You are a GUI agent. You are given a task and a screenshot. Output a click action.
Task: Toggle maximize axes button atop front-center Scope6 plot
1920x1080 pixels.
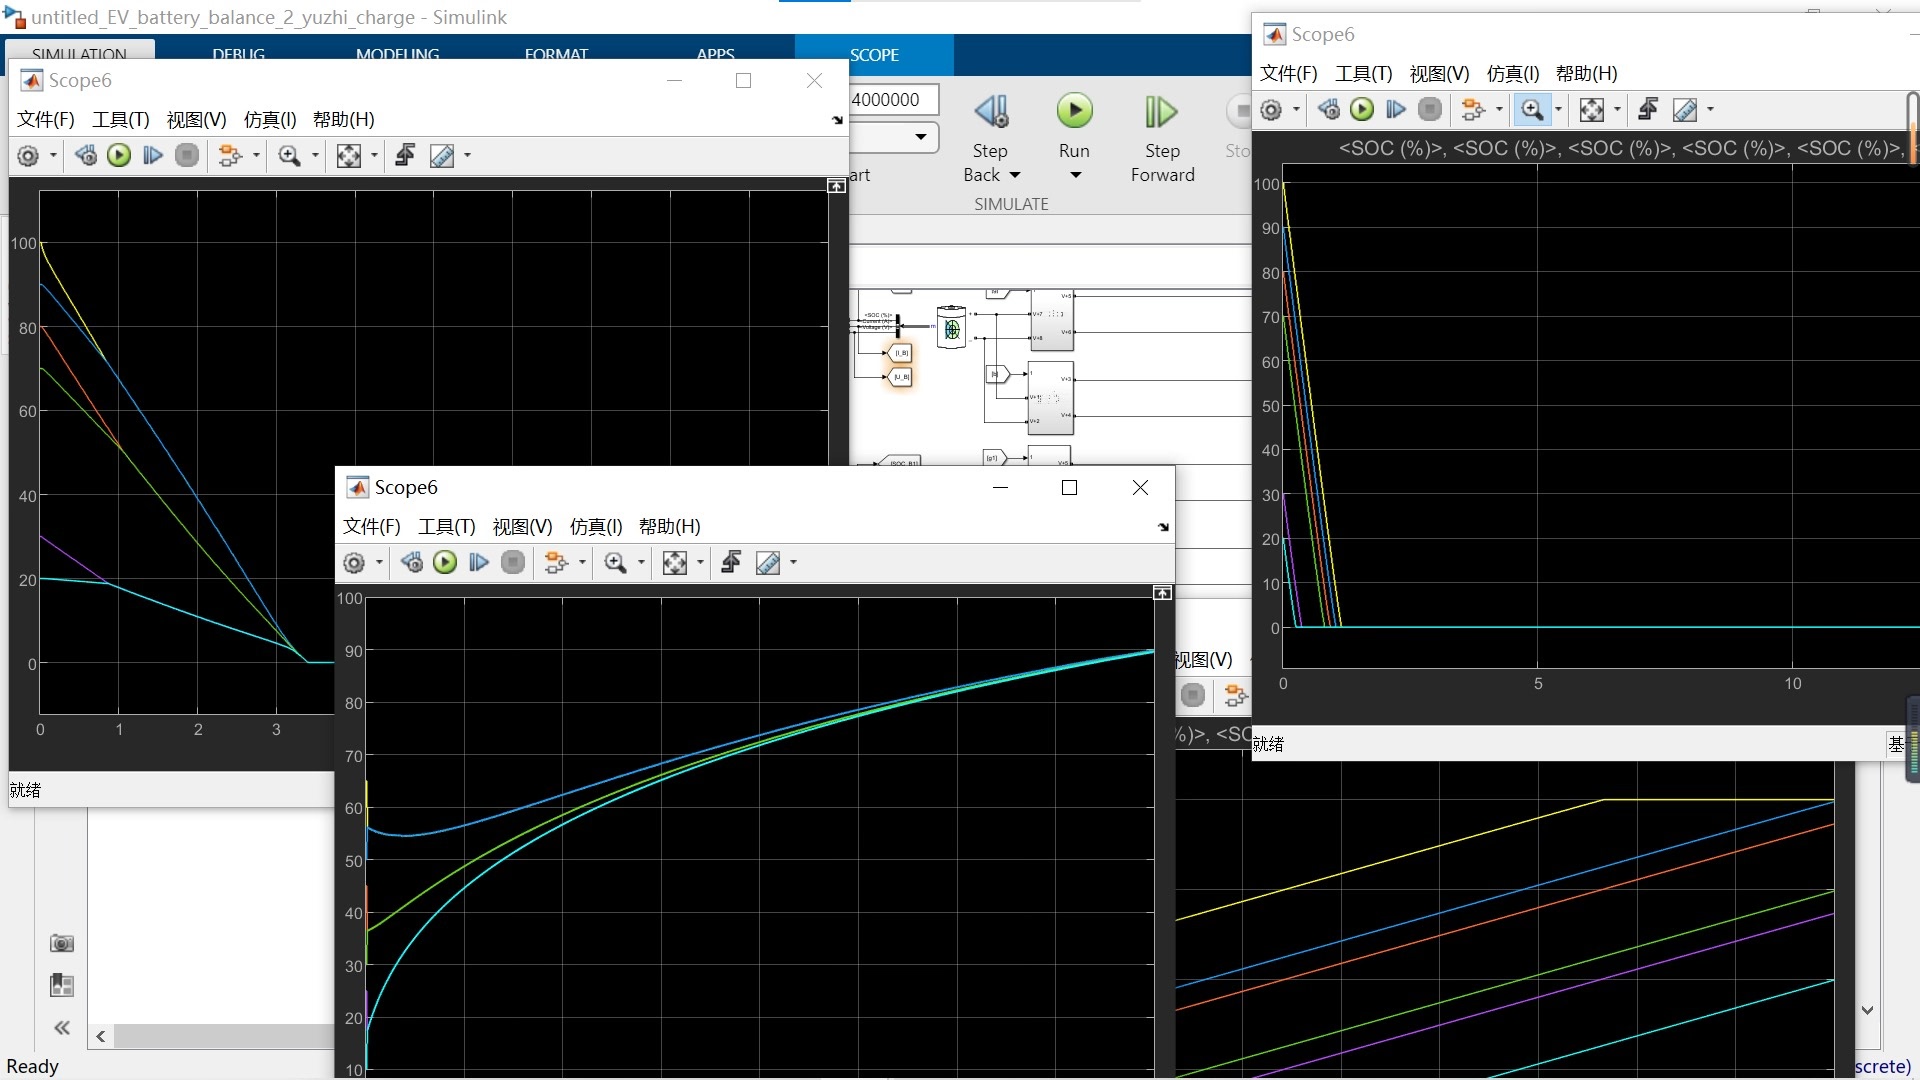point(1162,594)
